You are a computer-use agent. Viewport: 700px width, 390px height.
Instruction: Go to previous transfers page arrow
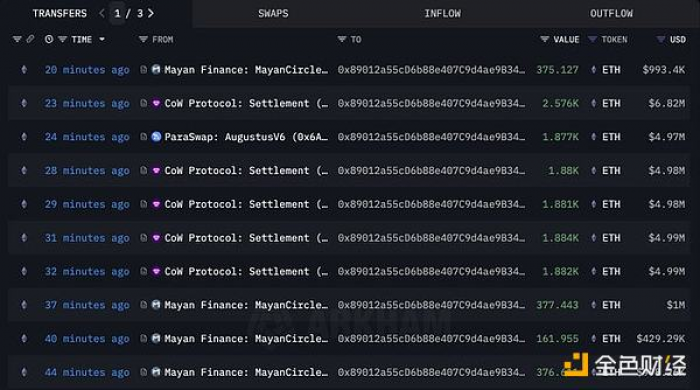pyautogui.click(x=102, y=13)
